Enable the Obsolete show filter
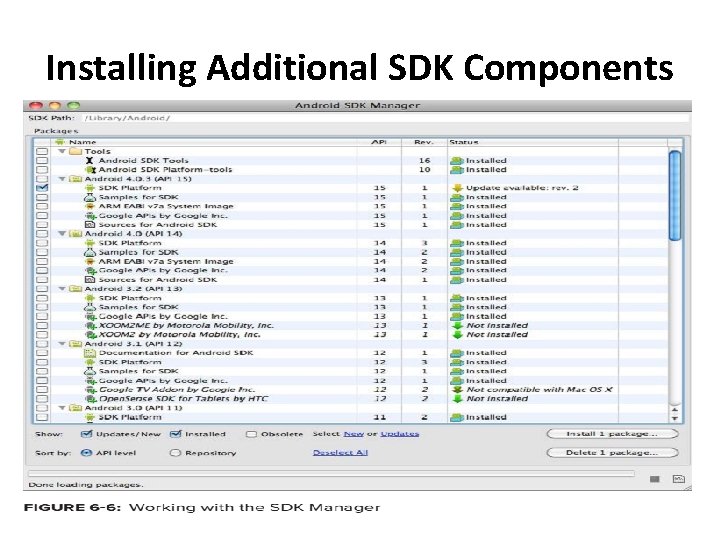Viewport: 720px width, 540px height. tap(251, 434)
